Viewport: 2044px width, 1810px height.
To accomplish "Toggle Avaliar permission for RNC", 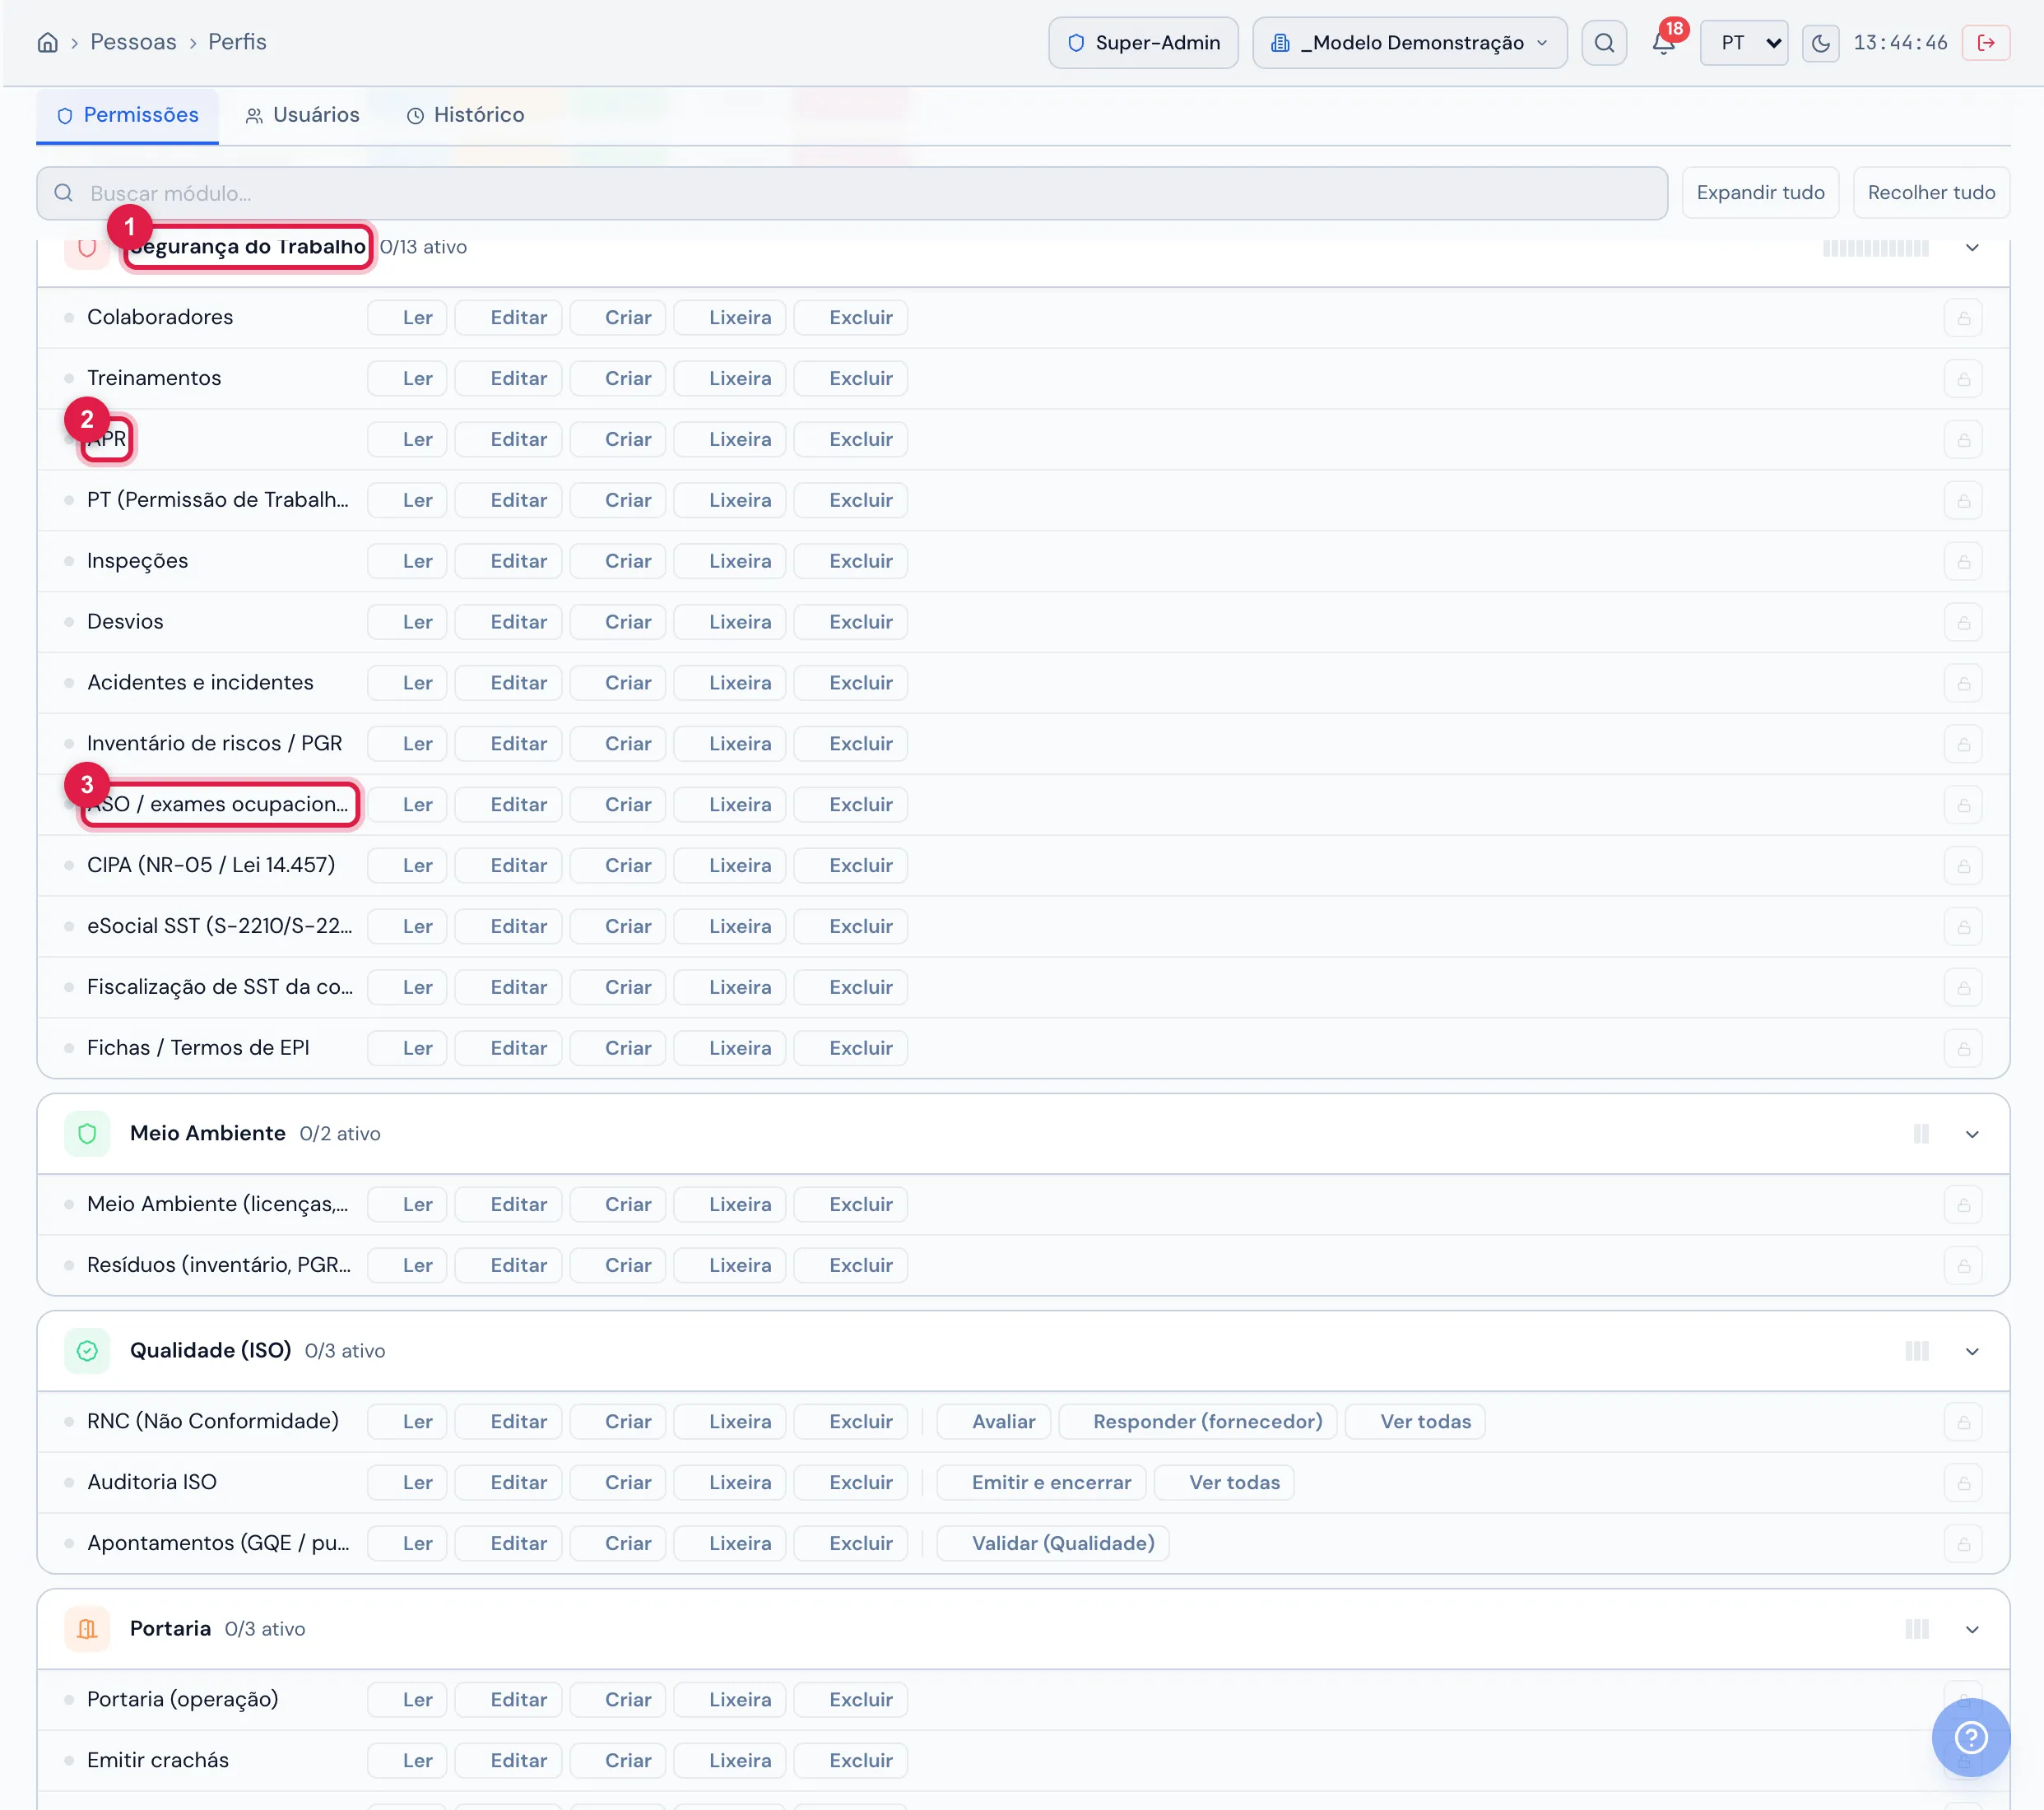I will pos(993,1422).
